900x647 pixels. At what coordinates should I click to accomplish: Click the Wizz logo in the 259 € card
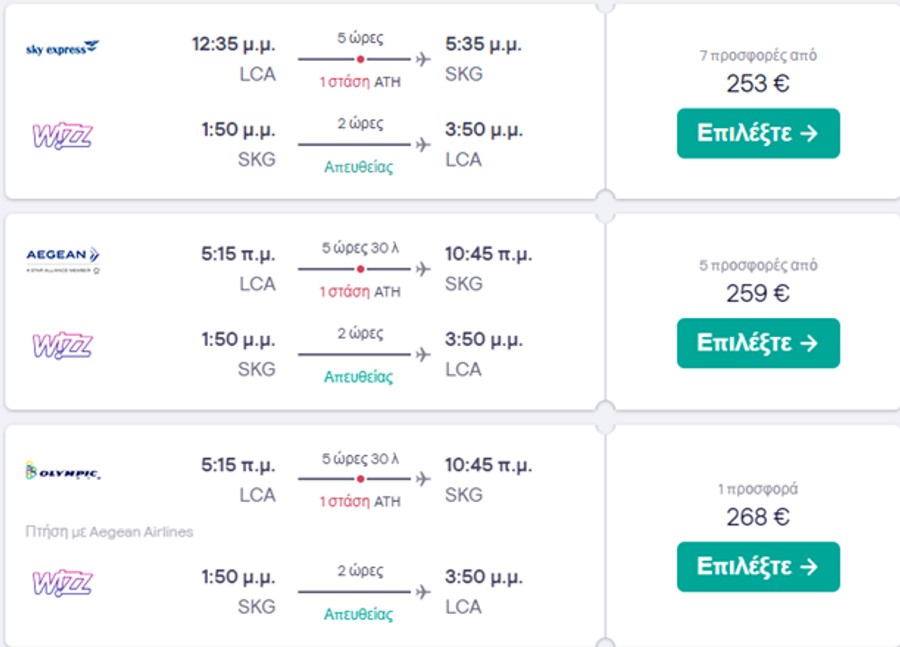click(63, 346)
